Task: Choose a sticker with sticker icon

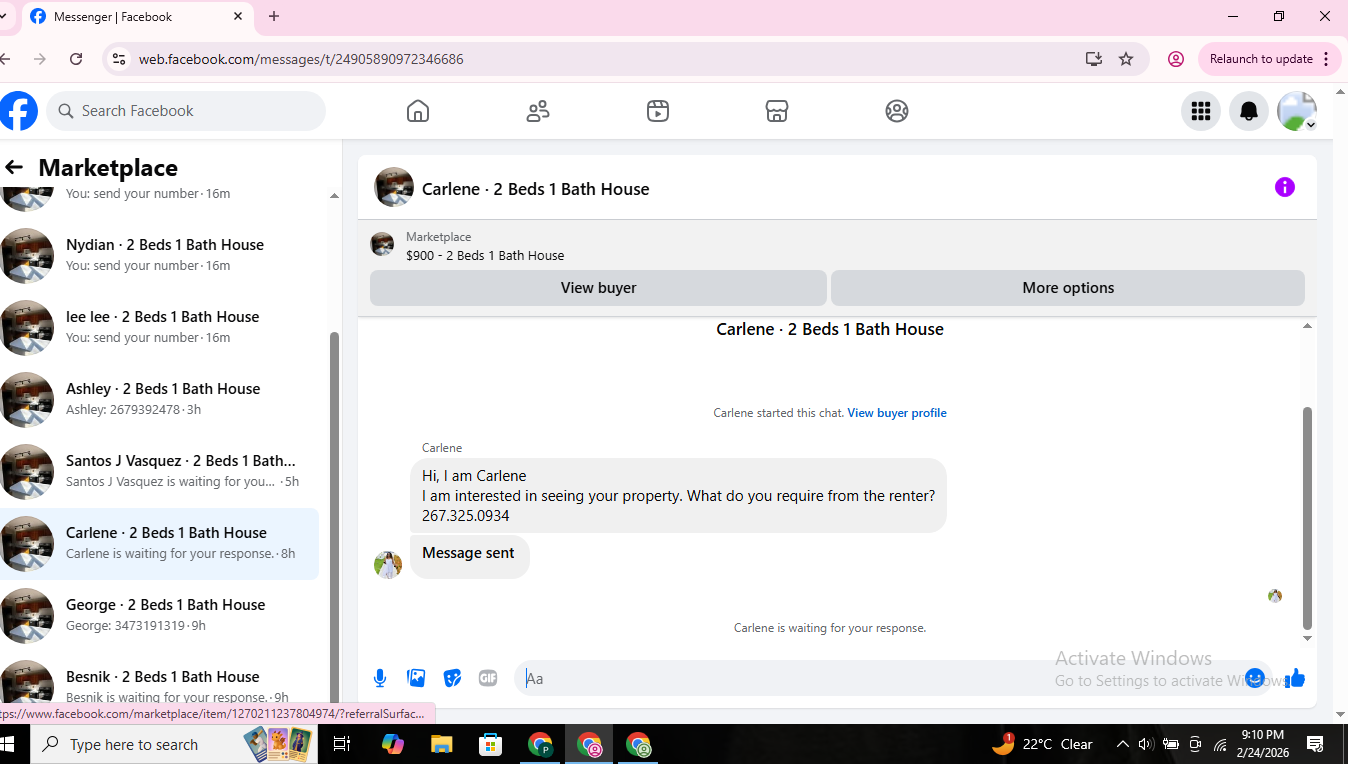Action: coord(452,678)
